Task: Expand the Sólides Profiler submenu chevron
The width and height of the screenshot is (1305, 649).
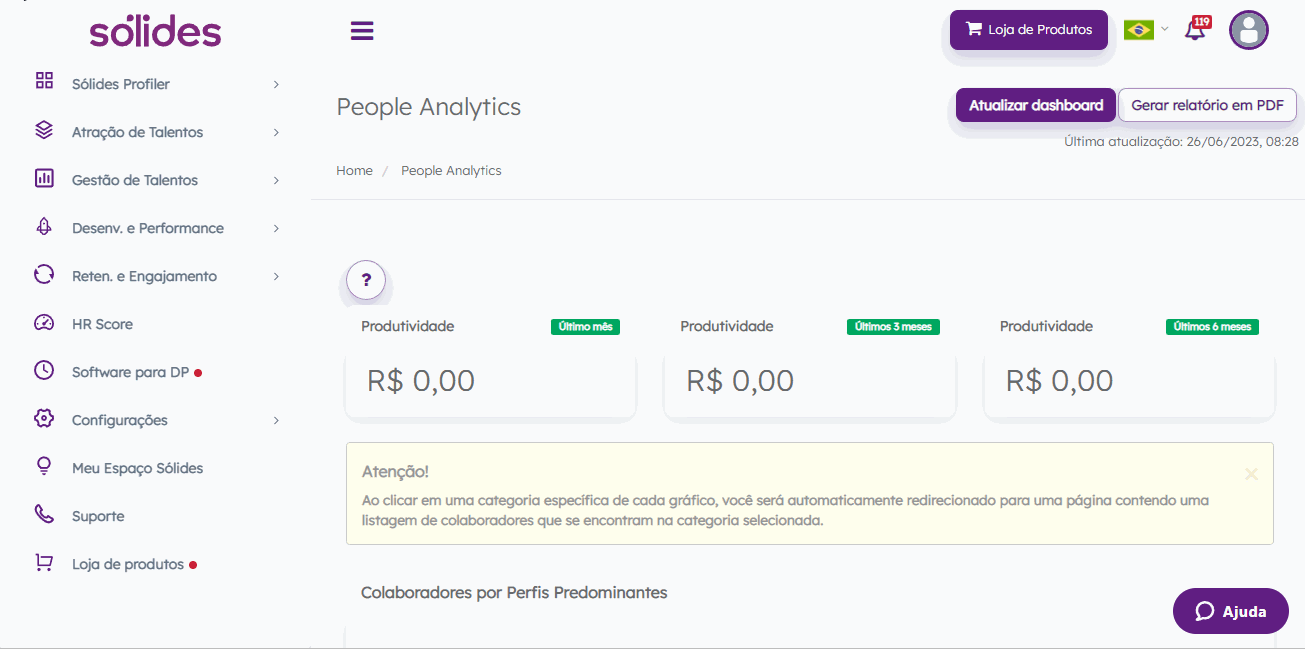Action: pyautogui.click(x=276, y=84)
